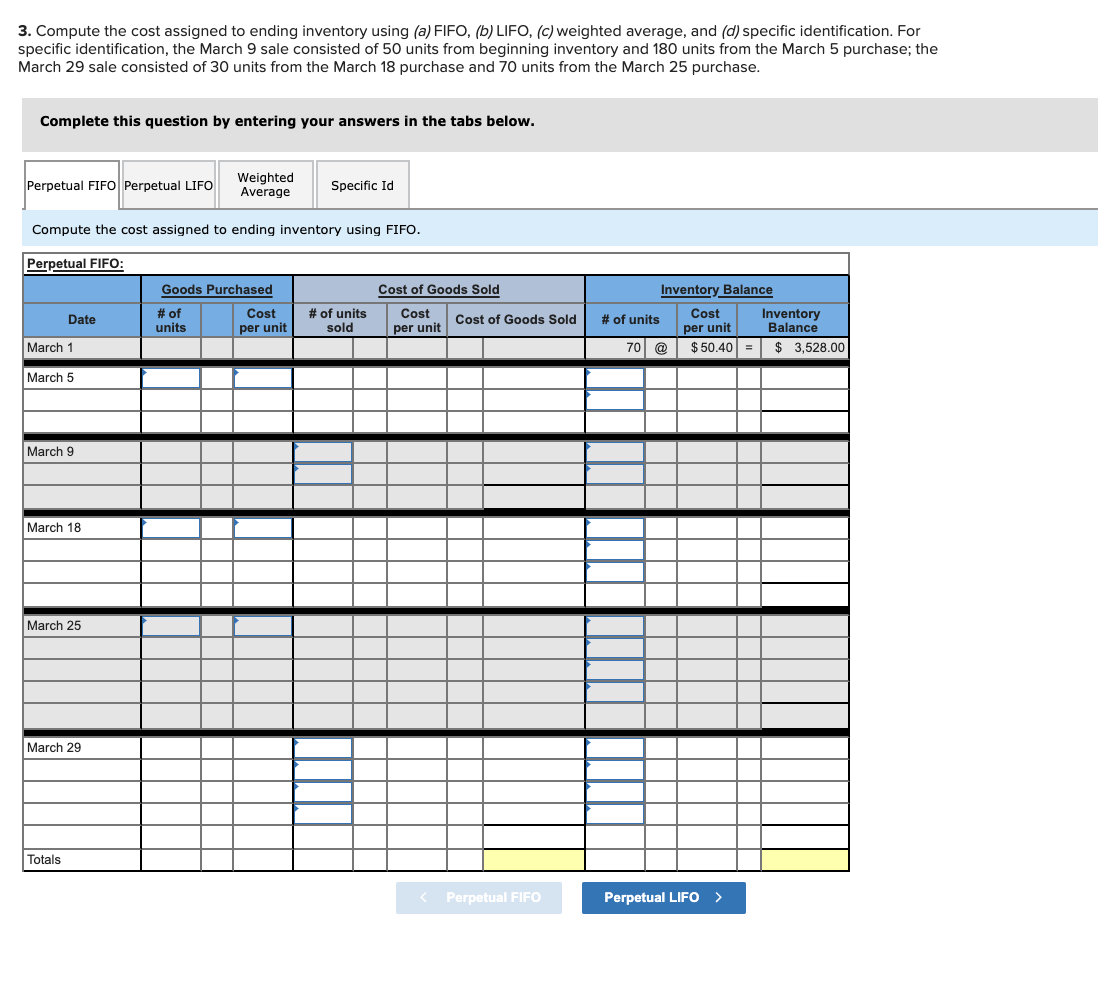
Task: Open the March 29 inventory balance dropdown
Action: pos(614,747)
